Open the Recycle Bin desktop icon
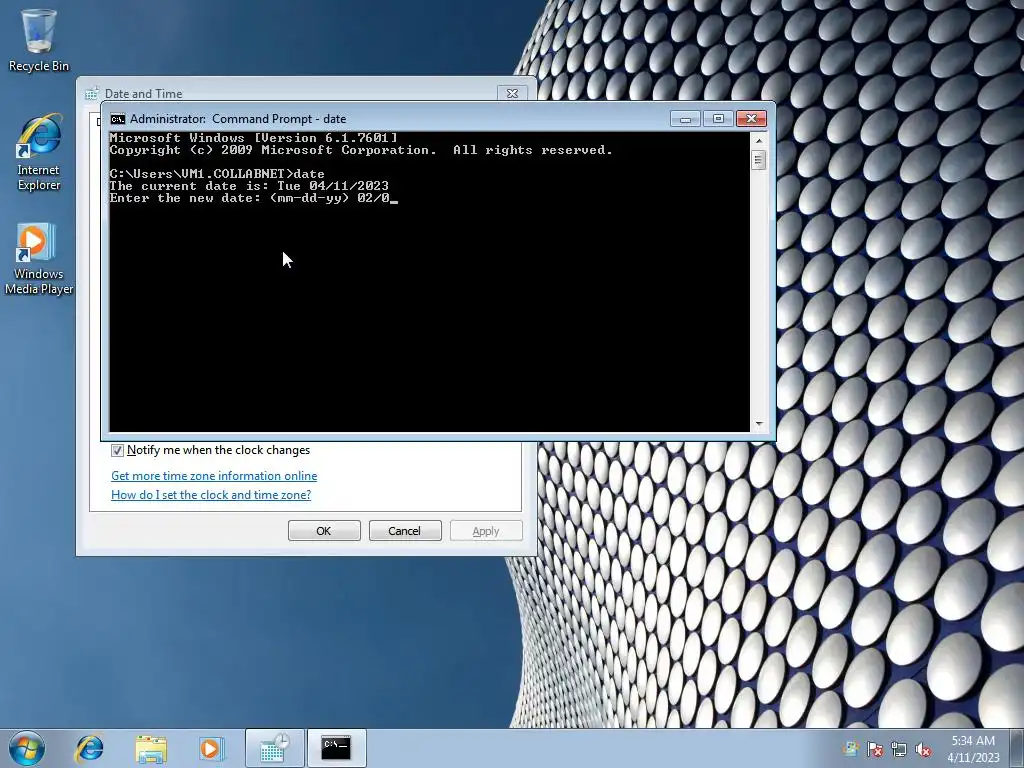 [39, 40]
